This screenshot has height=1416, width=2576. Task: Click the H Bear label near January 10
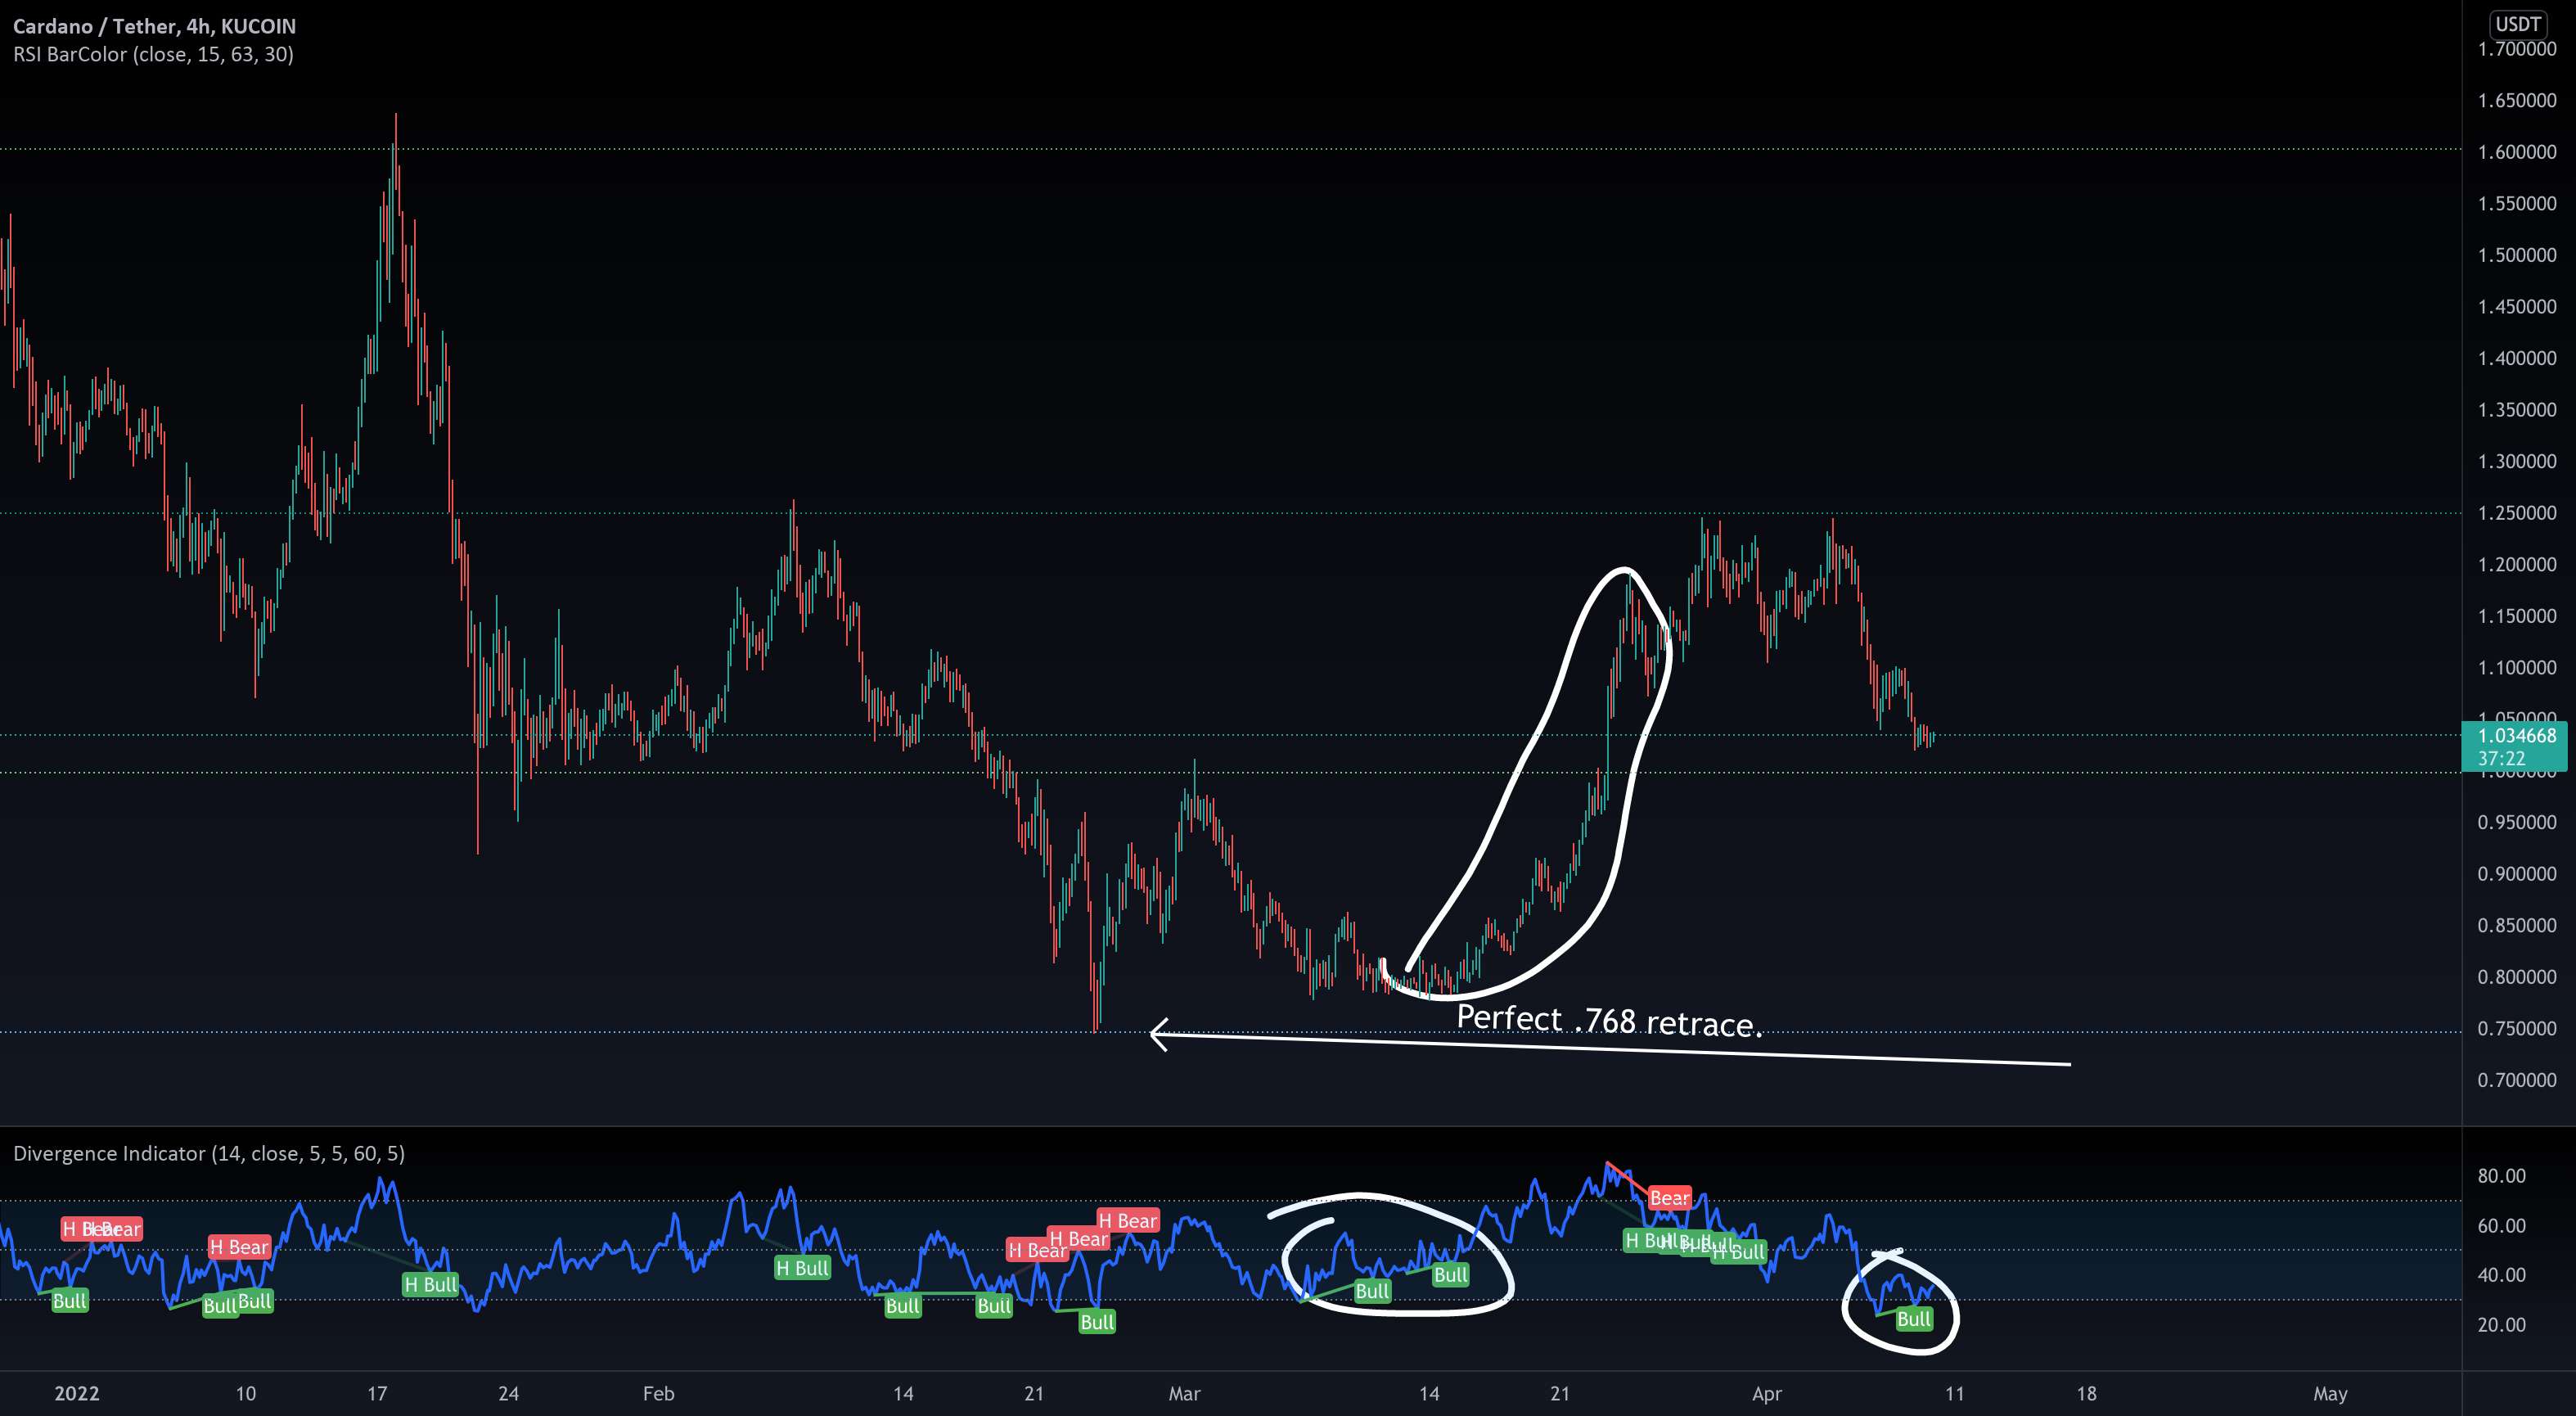(239, 1247)
